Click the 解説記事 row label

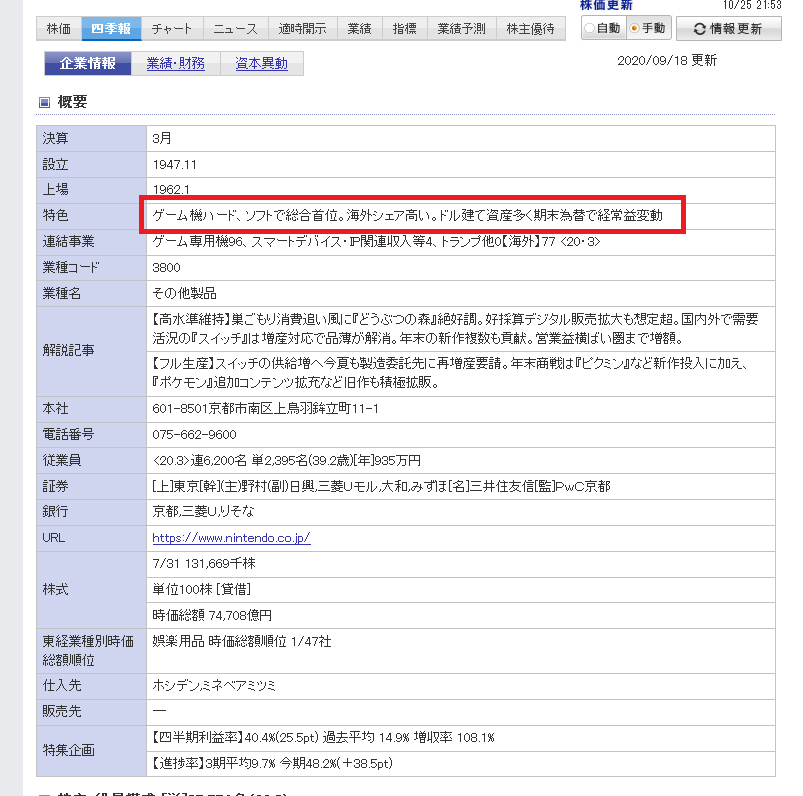pyautogui.click(x=68, y=350)
